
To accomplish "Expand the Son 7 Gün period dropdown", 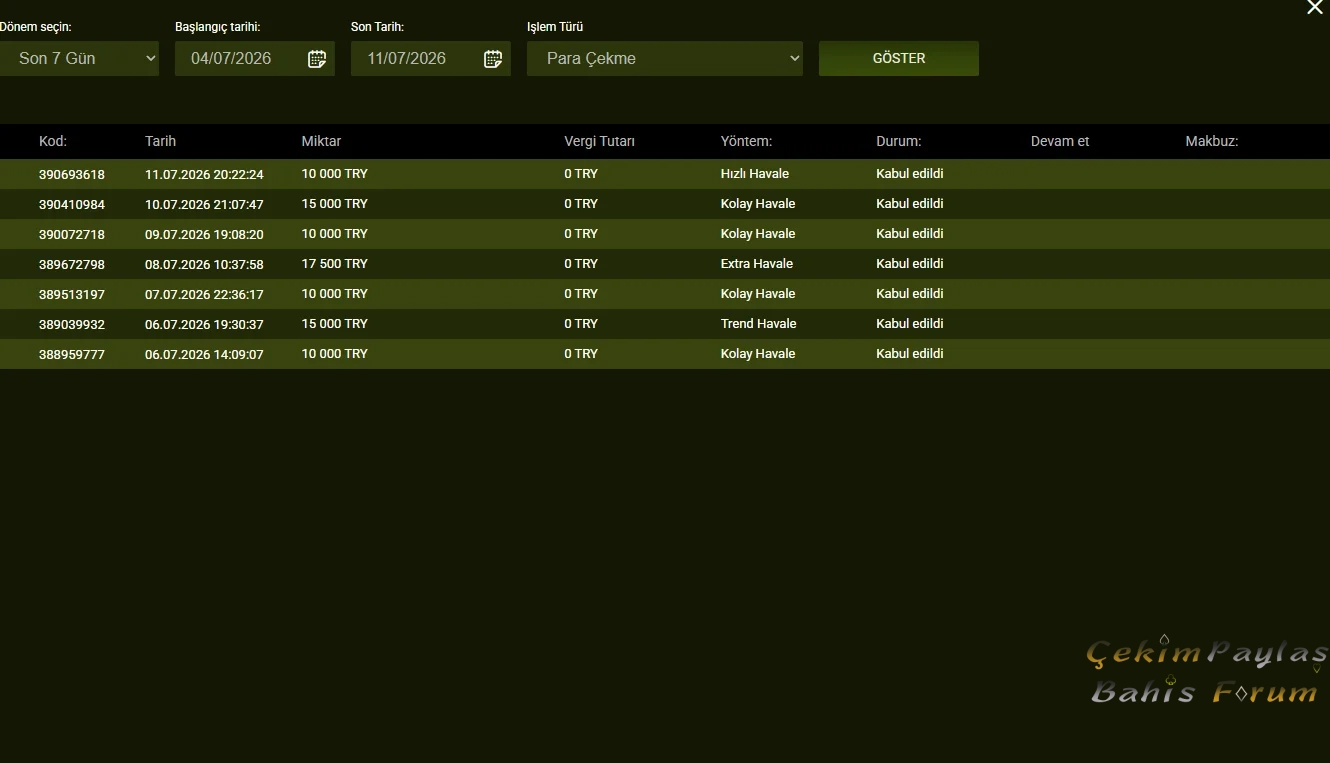I will point(79,58).
